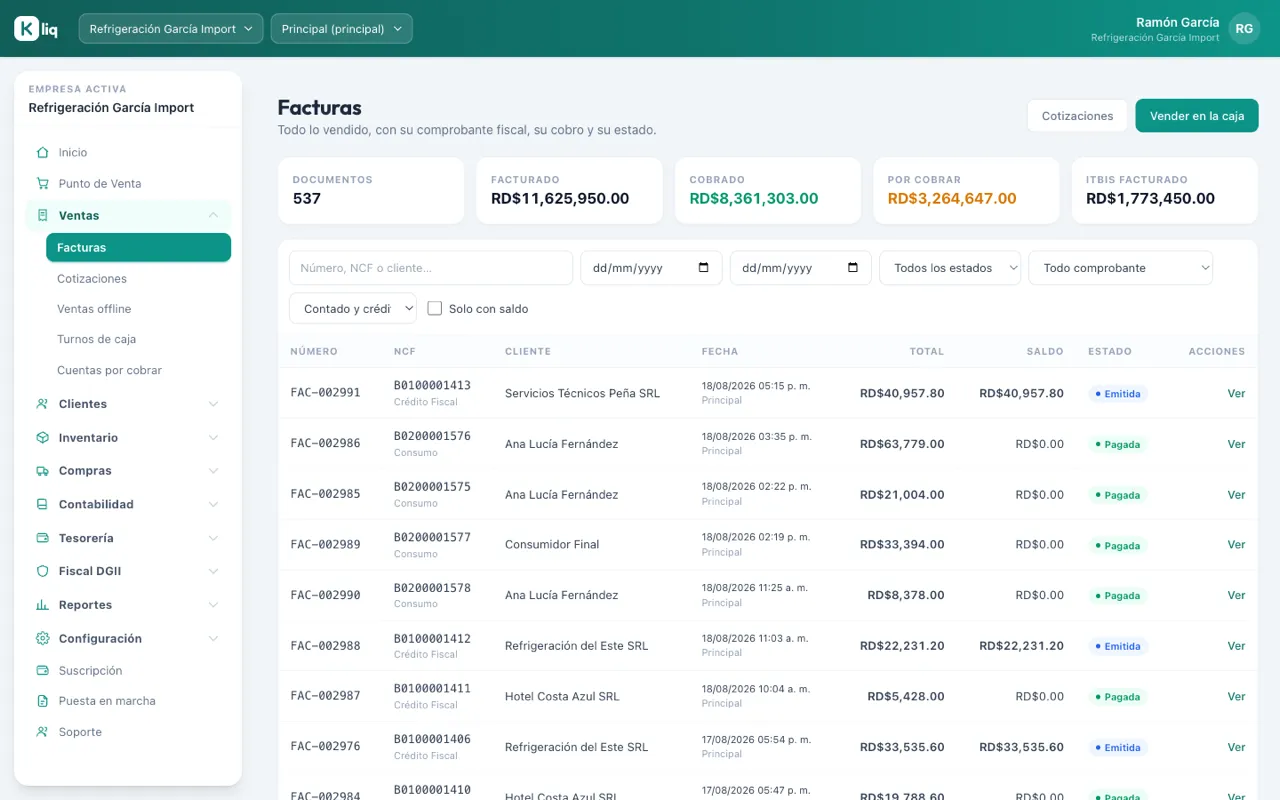Click Ver for invoice FAC-002988
Viewport: 1280px width, 800px height.
1236,646
